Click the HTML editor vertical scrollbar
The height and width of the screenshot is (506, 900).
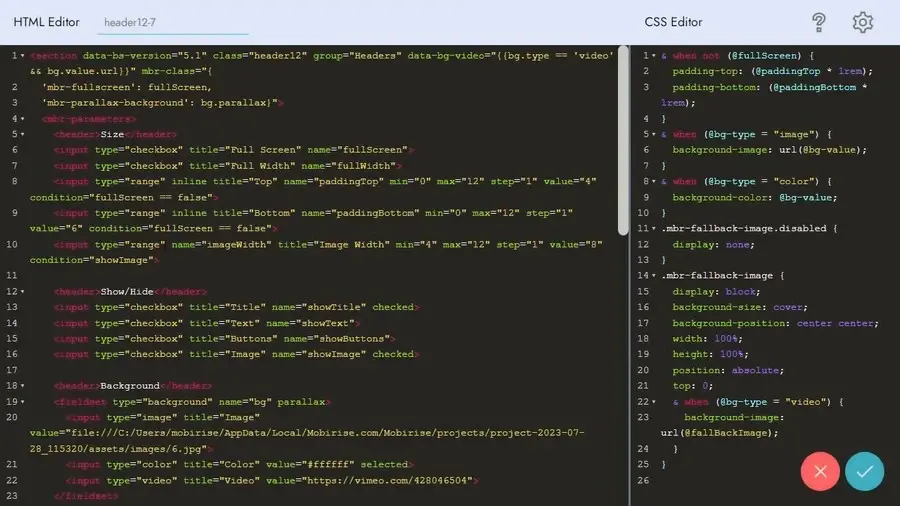(x=623, y=141)
